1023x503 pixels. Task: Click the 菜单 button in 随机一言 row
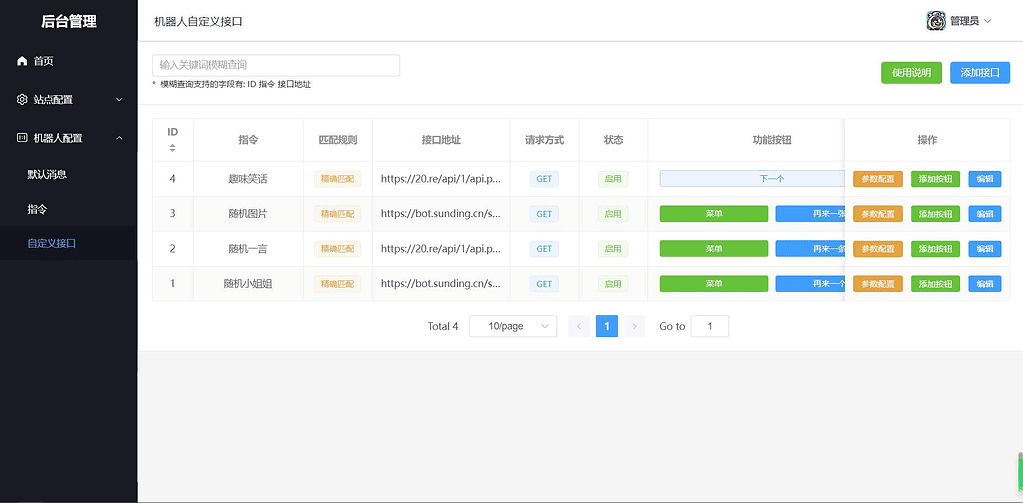pyautogui.click(x=714, y=249)
